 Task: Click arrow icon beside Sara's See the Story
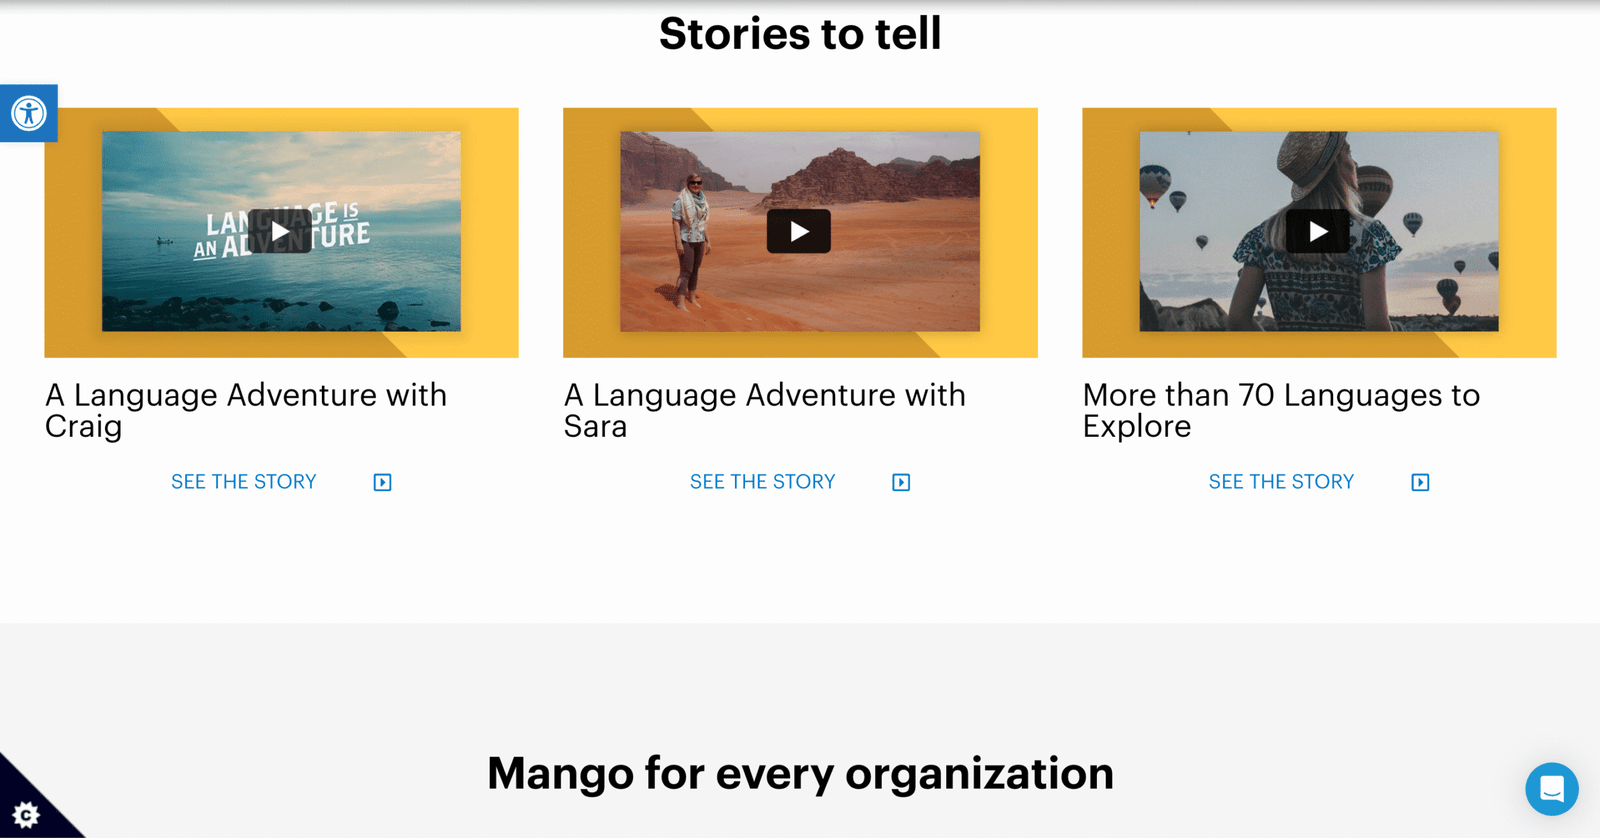pyautogui.click(x=901, y=483)
